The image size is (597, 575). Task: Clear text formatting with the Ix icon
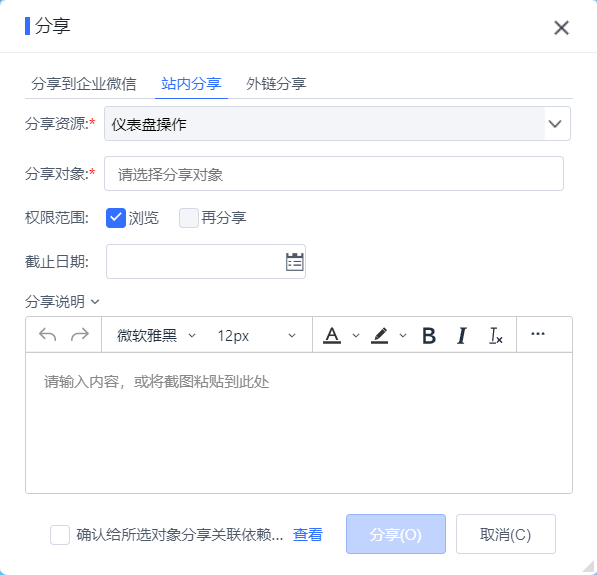[496, 335]
